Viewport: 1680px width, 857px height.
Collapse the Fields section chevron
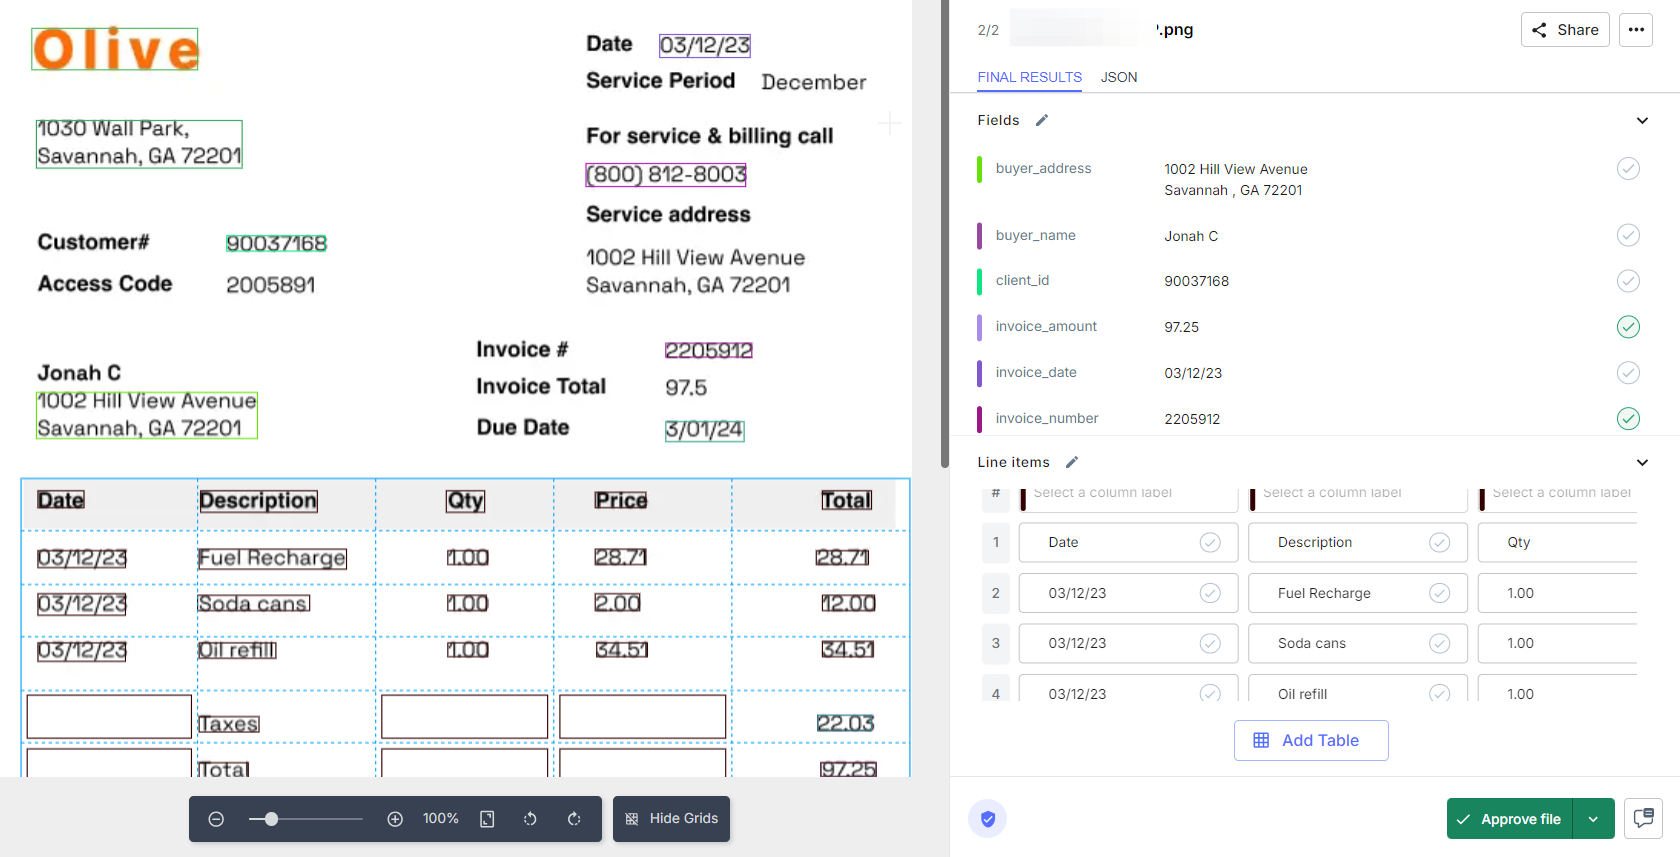pyautogui.click(x=1642, y=120)
